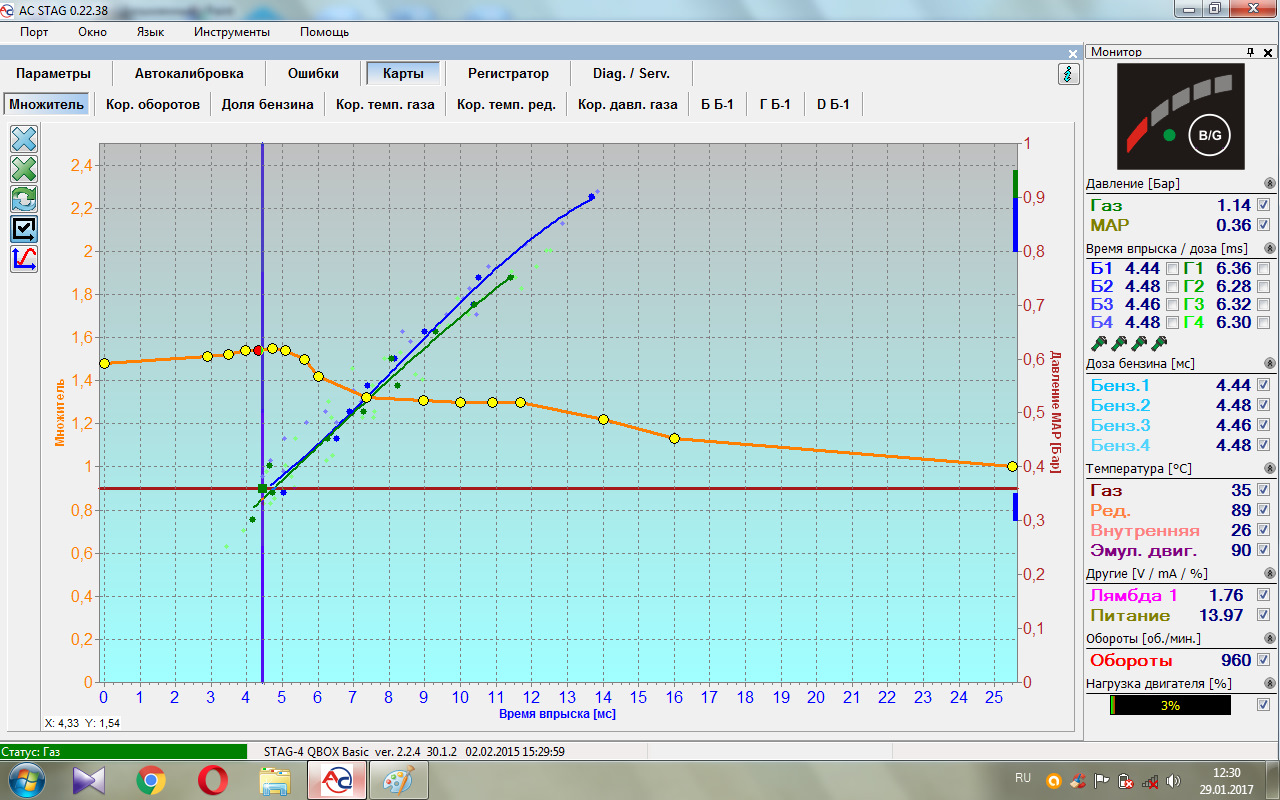Open Paint from the taskbar
This screenshot has height=800, width=1280.
(x=398, y=779)
